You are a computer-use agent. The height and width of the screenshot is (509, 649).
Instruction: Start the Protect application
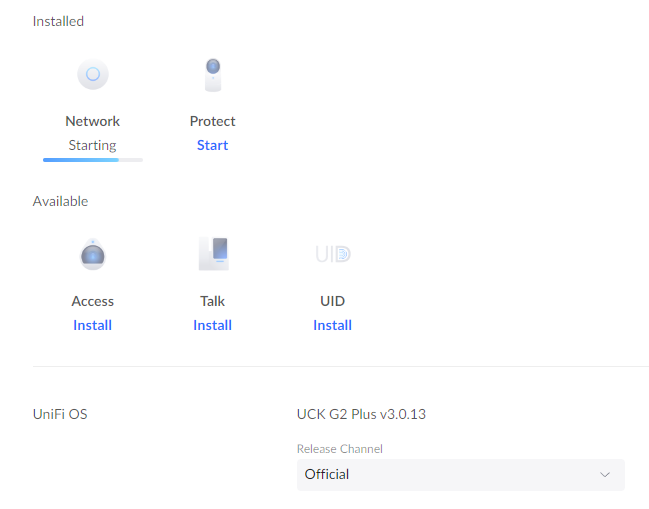coord(212,145)
